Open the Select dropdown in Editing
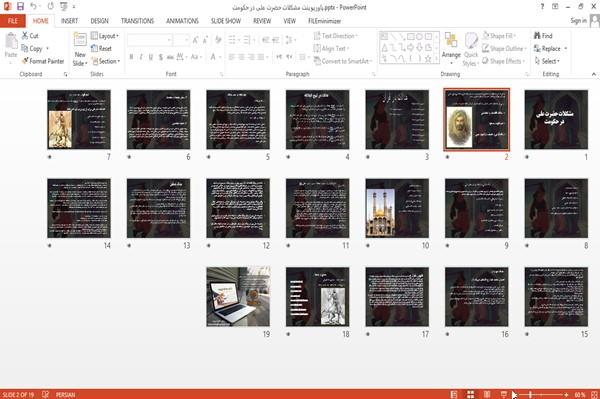The height and width of the screenshot is (399, 600). click(x=547, y=61)
